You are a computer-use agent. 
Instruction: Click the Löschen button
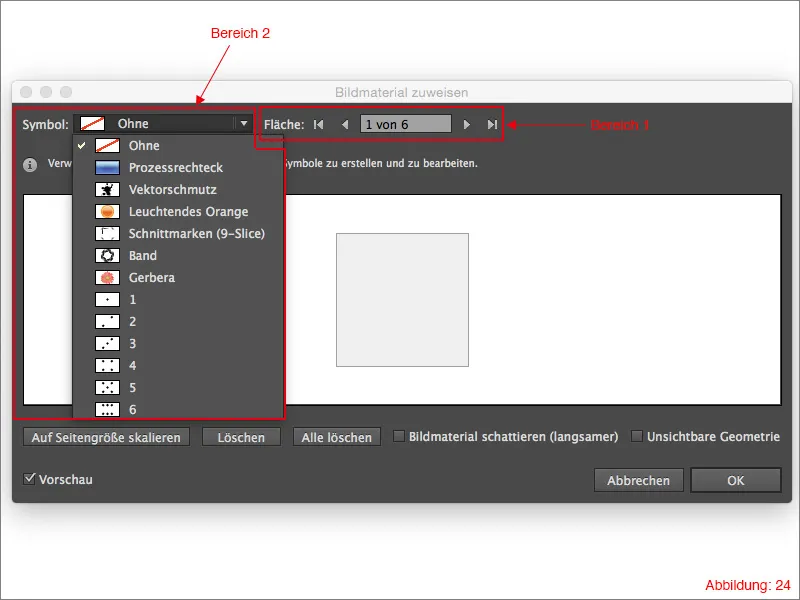pos(241,437)
